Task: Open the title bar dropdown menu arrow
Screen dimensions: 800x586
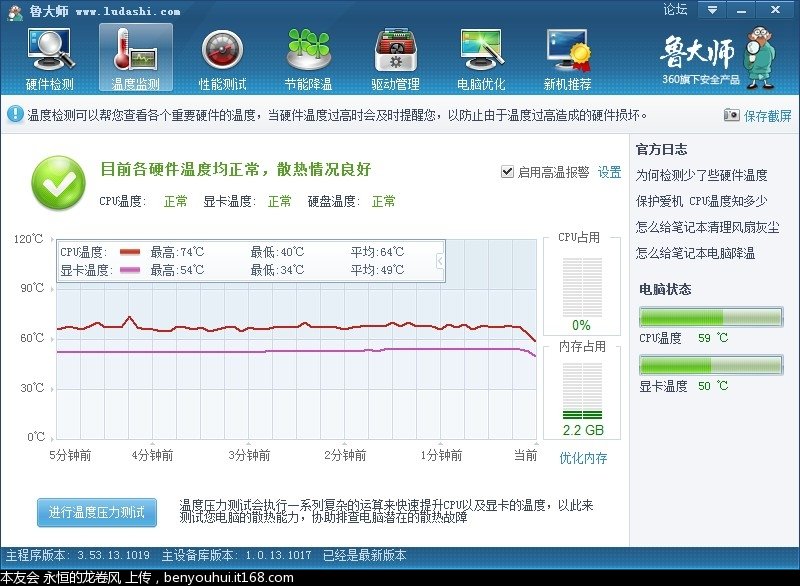Action: [712, 10]
